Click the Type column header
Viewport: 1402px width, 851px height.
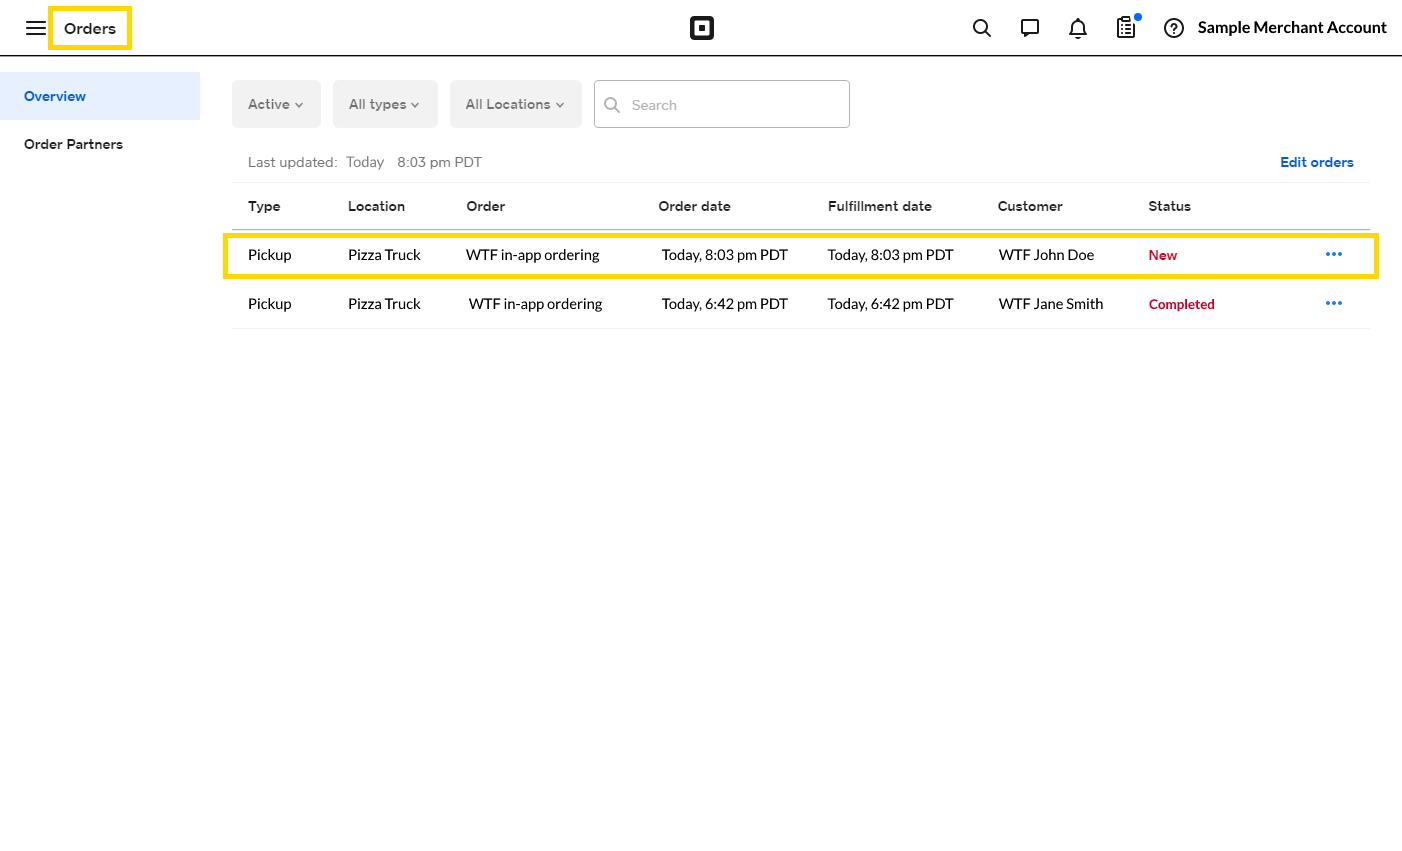tap(264, 206)
